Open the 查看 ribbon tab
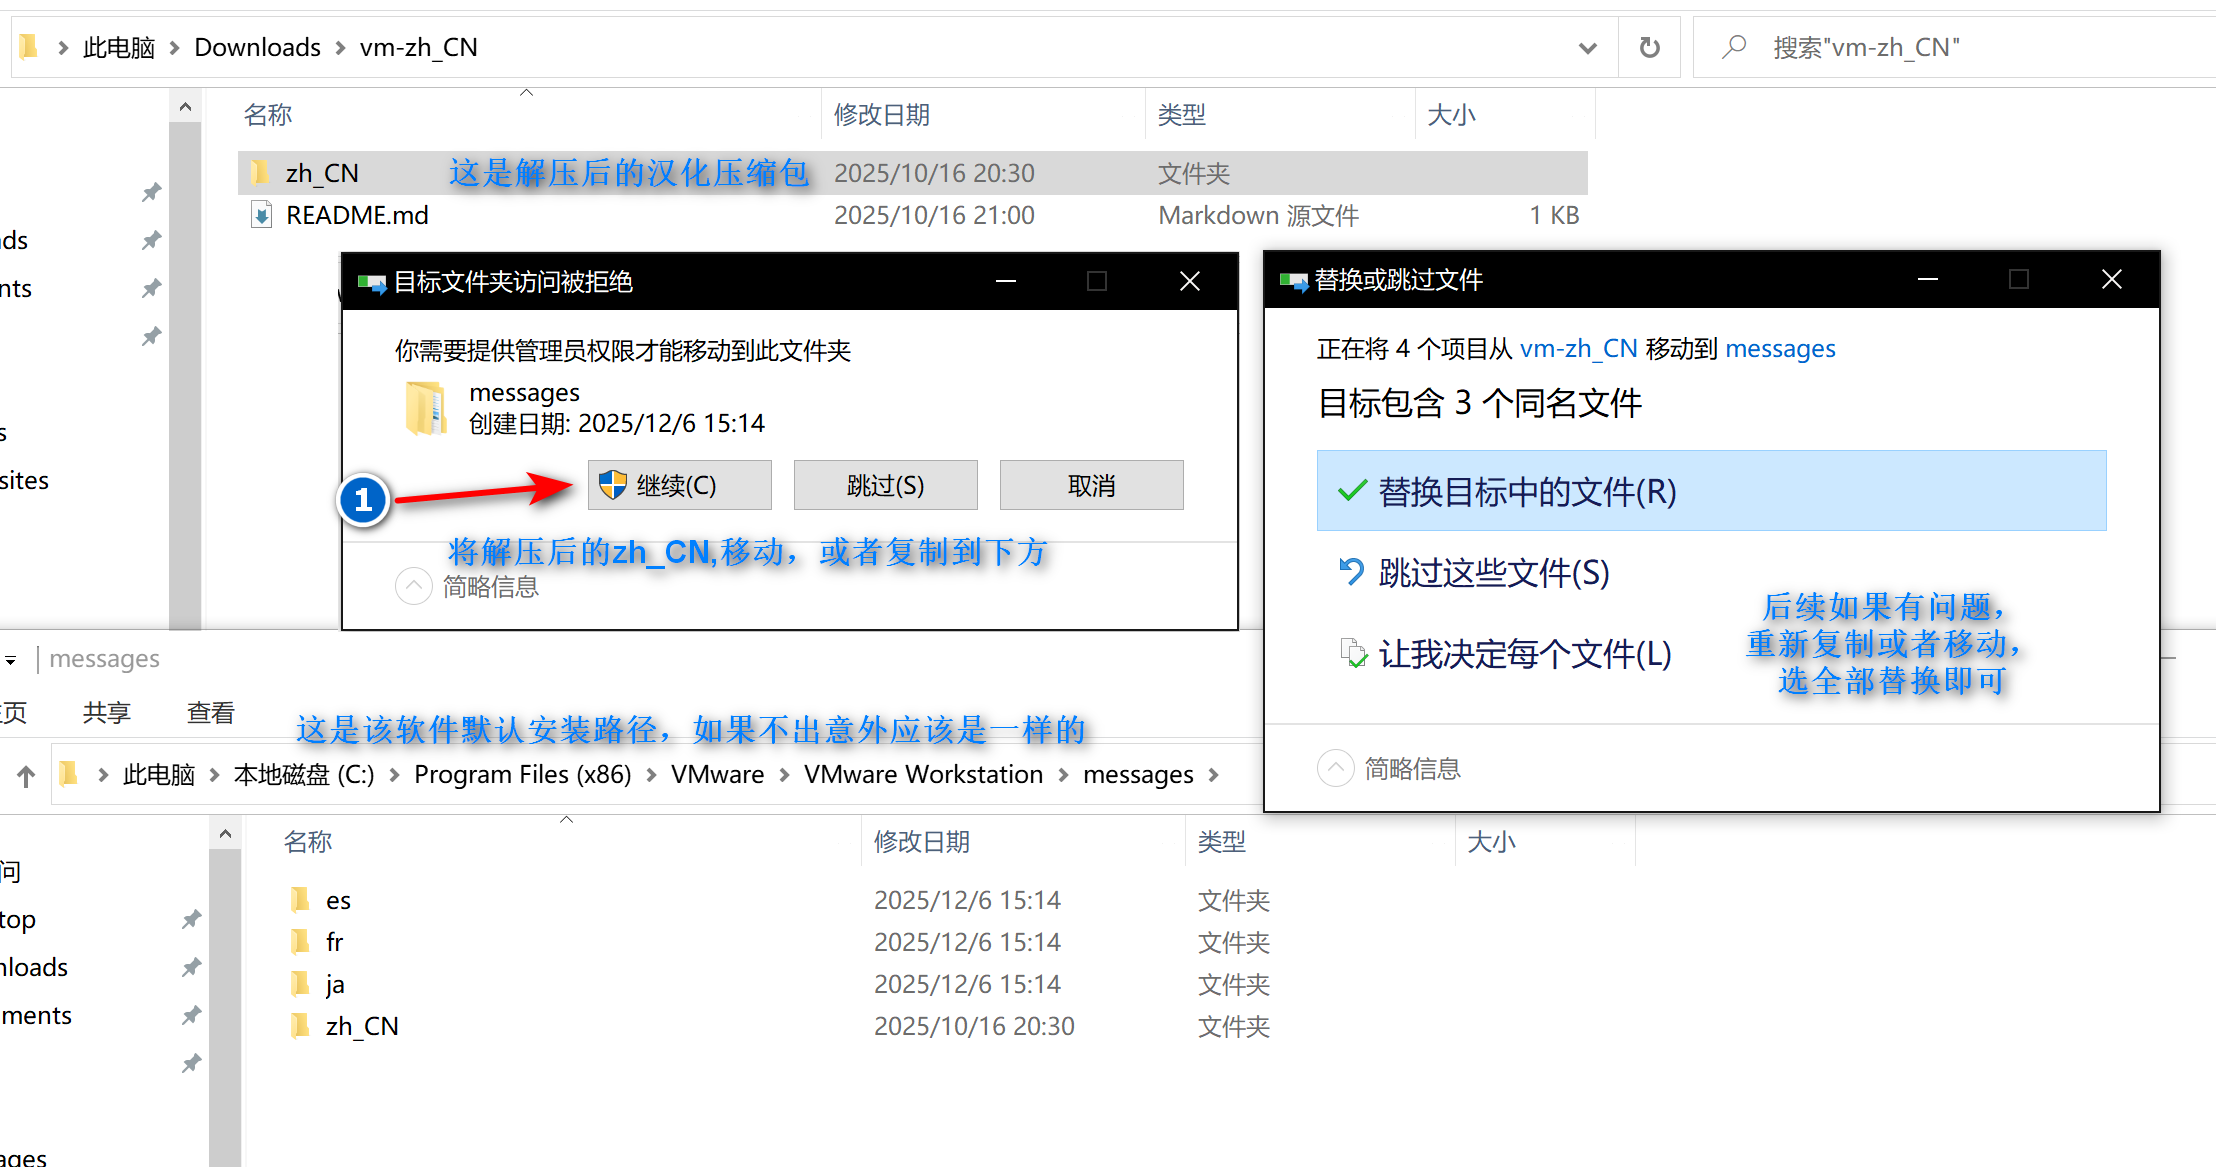The height and width of the screenshot is (1167, 2216). 210,713
